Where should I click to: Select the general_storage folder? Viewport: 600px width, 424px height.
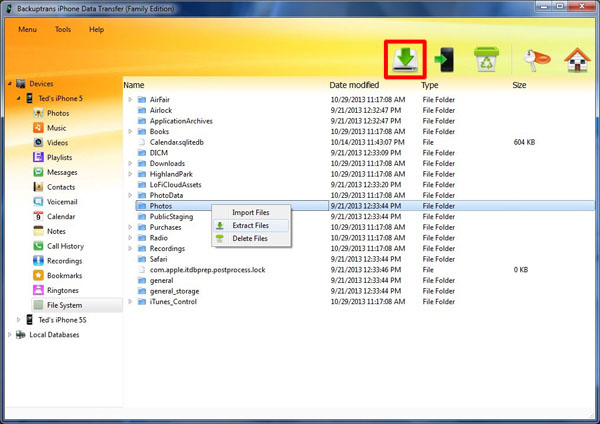(x=174, y=291)
